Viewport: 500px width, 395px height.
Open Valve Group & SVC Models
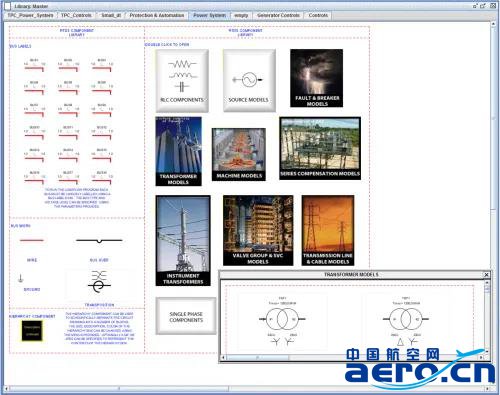coord(258,230)
